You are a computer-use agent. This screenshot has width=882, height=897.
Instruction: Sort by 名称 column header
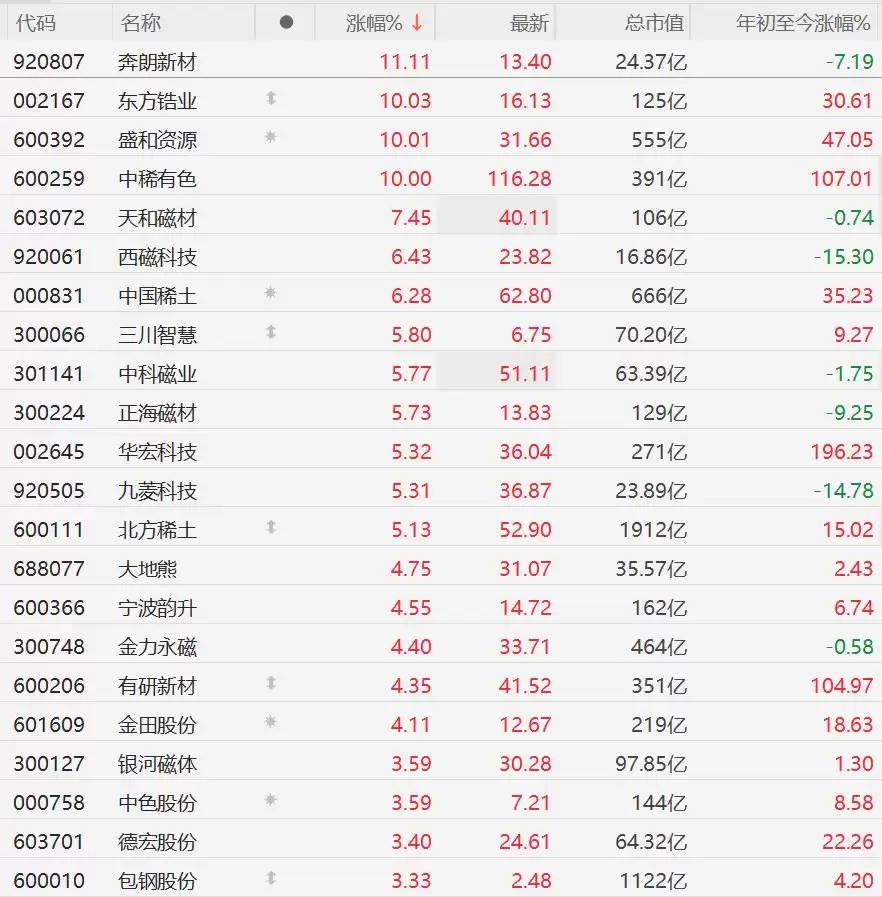point(141,23)
